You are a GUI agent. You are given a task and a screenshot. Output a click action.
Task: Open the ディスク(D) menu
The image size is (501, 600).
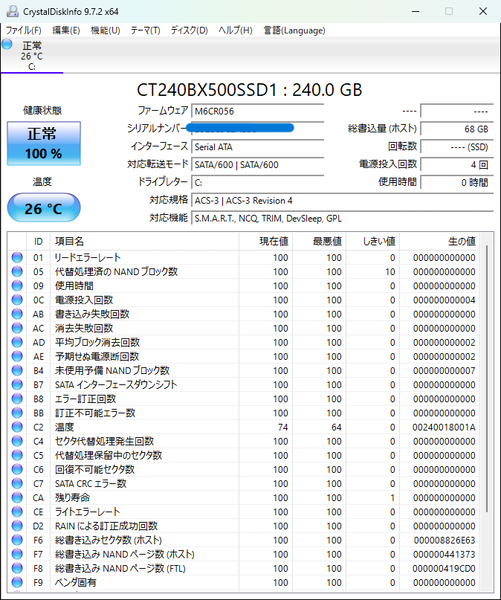189,30
